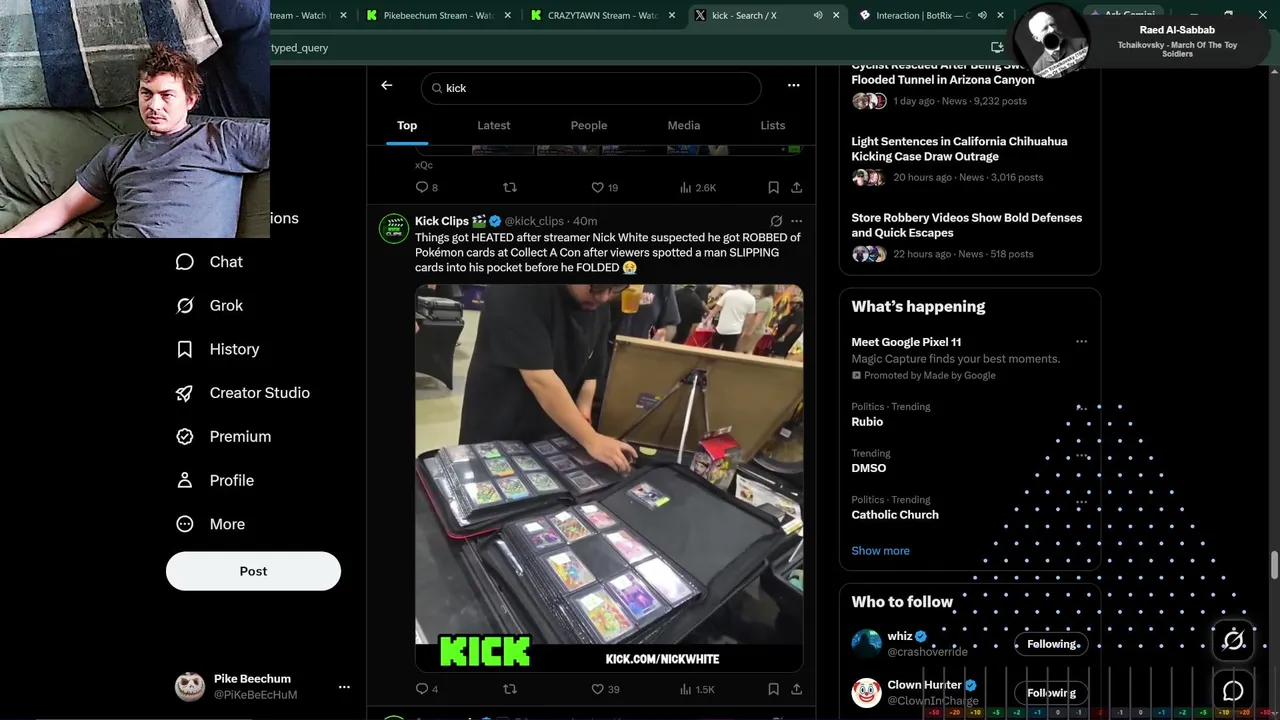Open the floating messages button
The height and width of the screenshot is (720, 1280).
pos(1233,691)
